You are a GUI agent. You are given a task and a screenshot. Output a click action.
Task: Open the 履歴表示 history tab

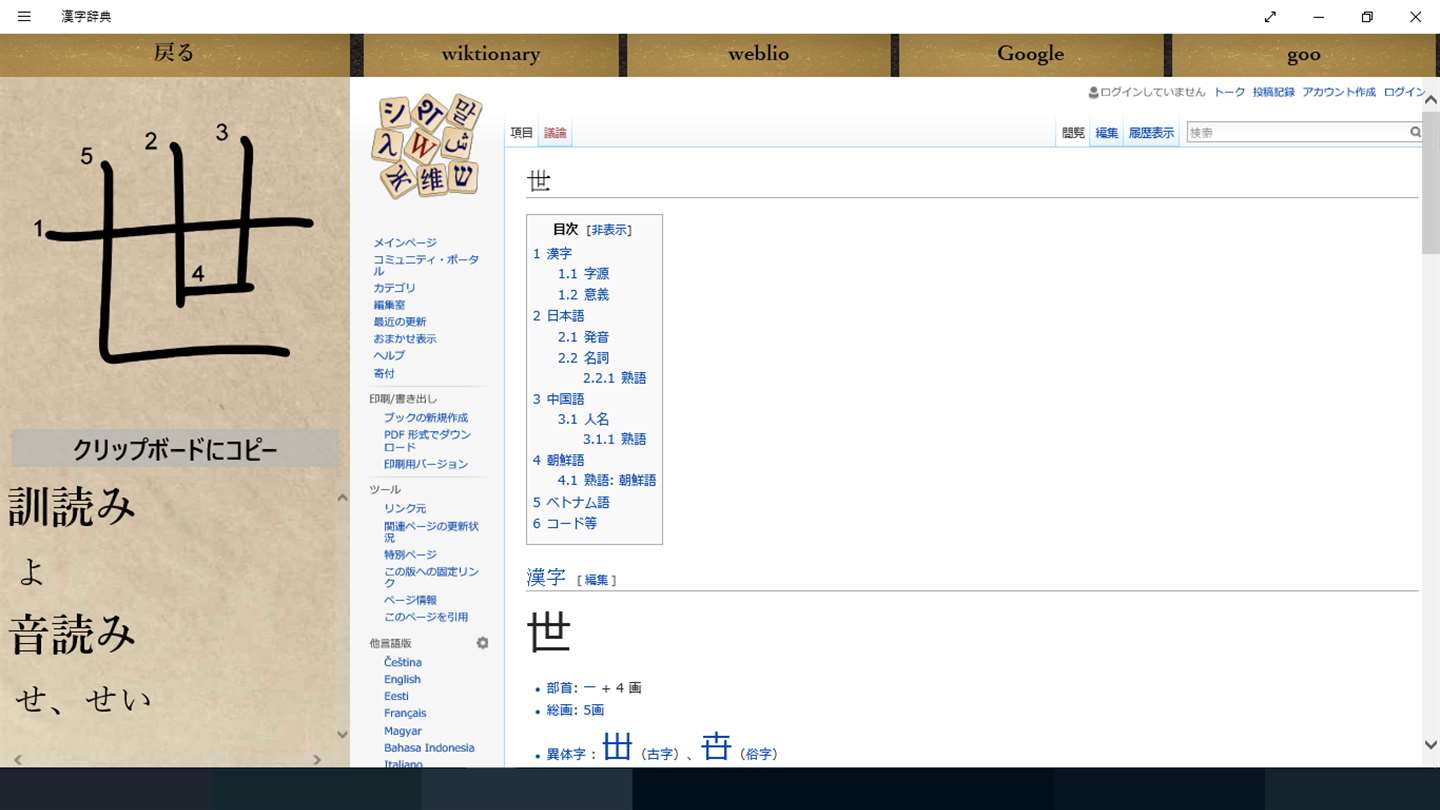1151,133
